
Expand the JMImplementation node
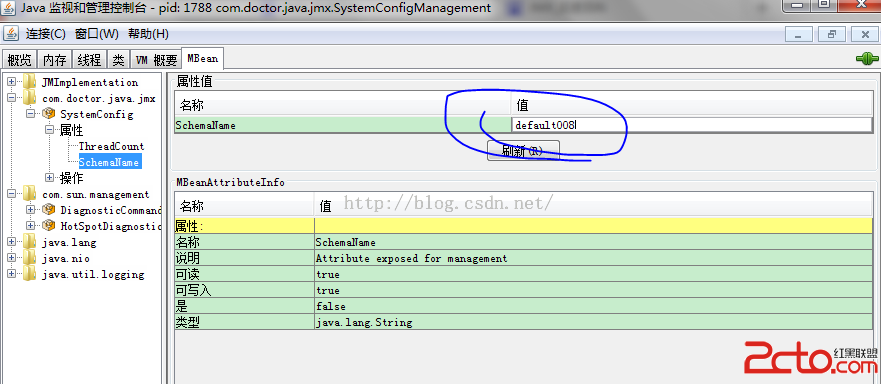point(11,82)
